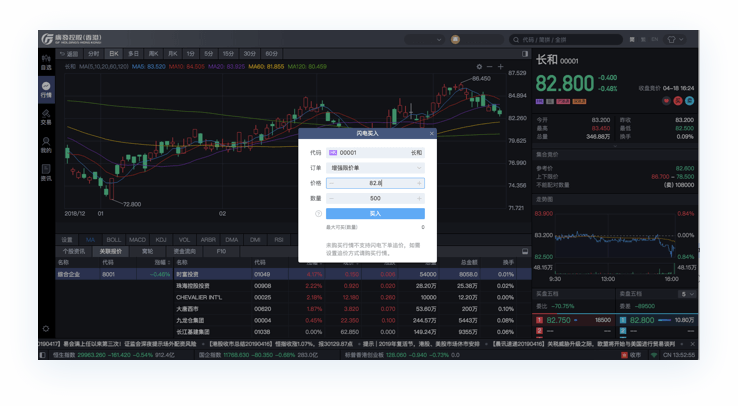The image size is (738, 406).
Task: Zoom in the chart with plus icon
Action: click(x=500, y=67)
